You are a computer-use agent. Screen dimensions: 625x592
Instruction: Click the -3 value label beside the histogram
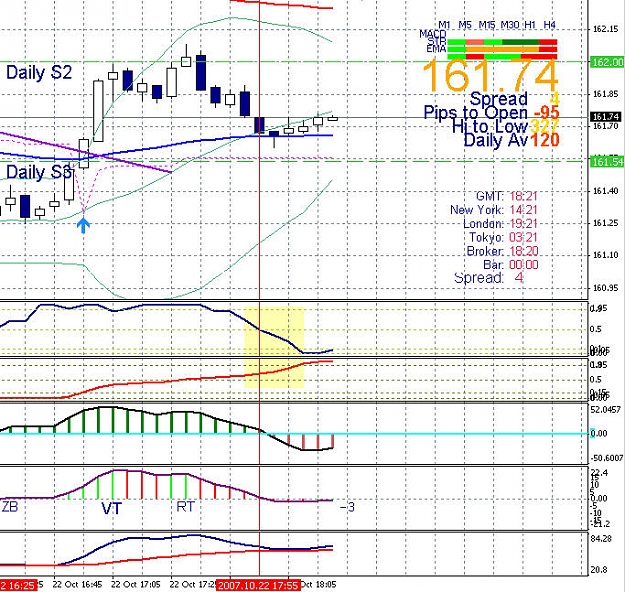pos(347,507)
